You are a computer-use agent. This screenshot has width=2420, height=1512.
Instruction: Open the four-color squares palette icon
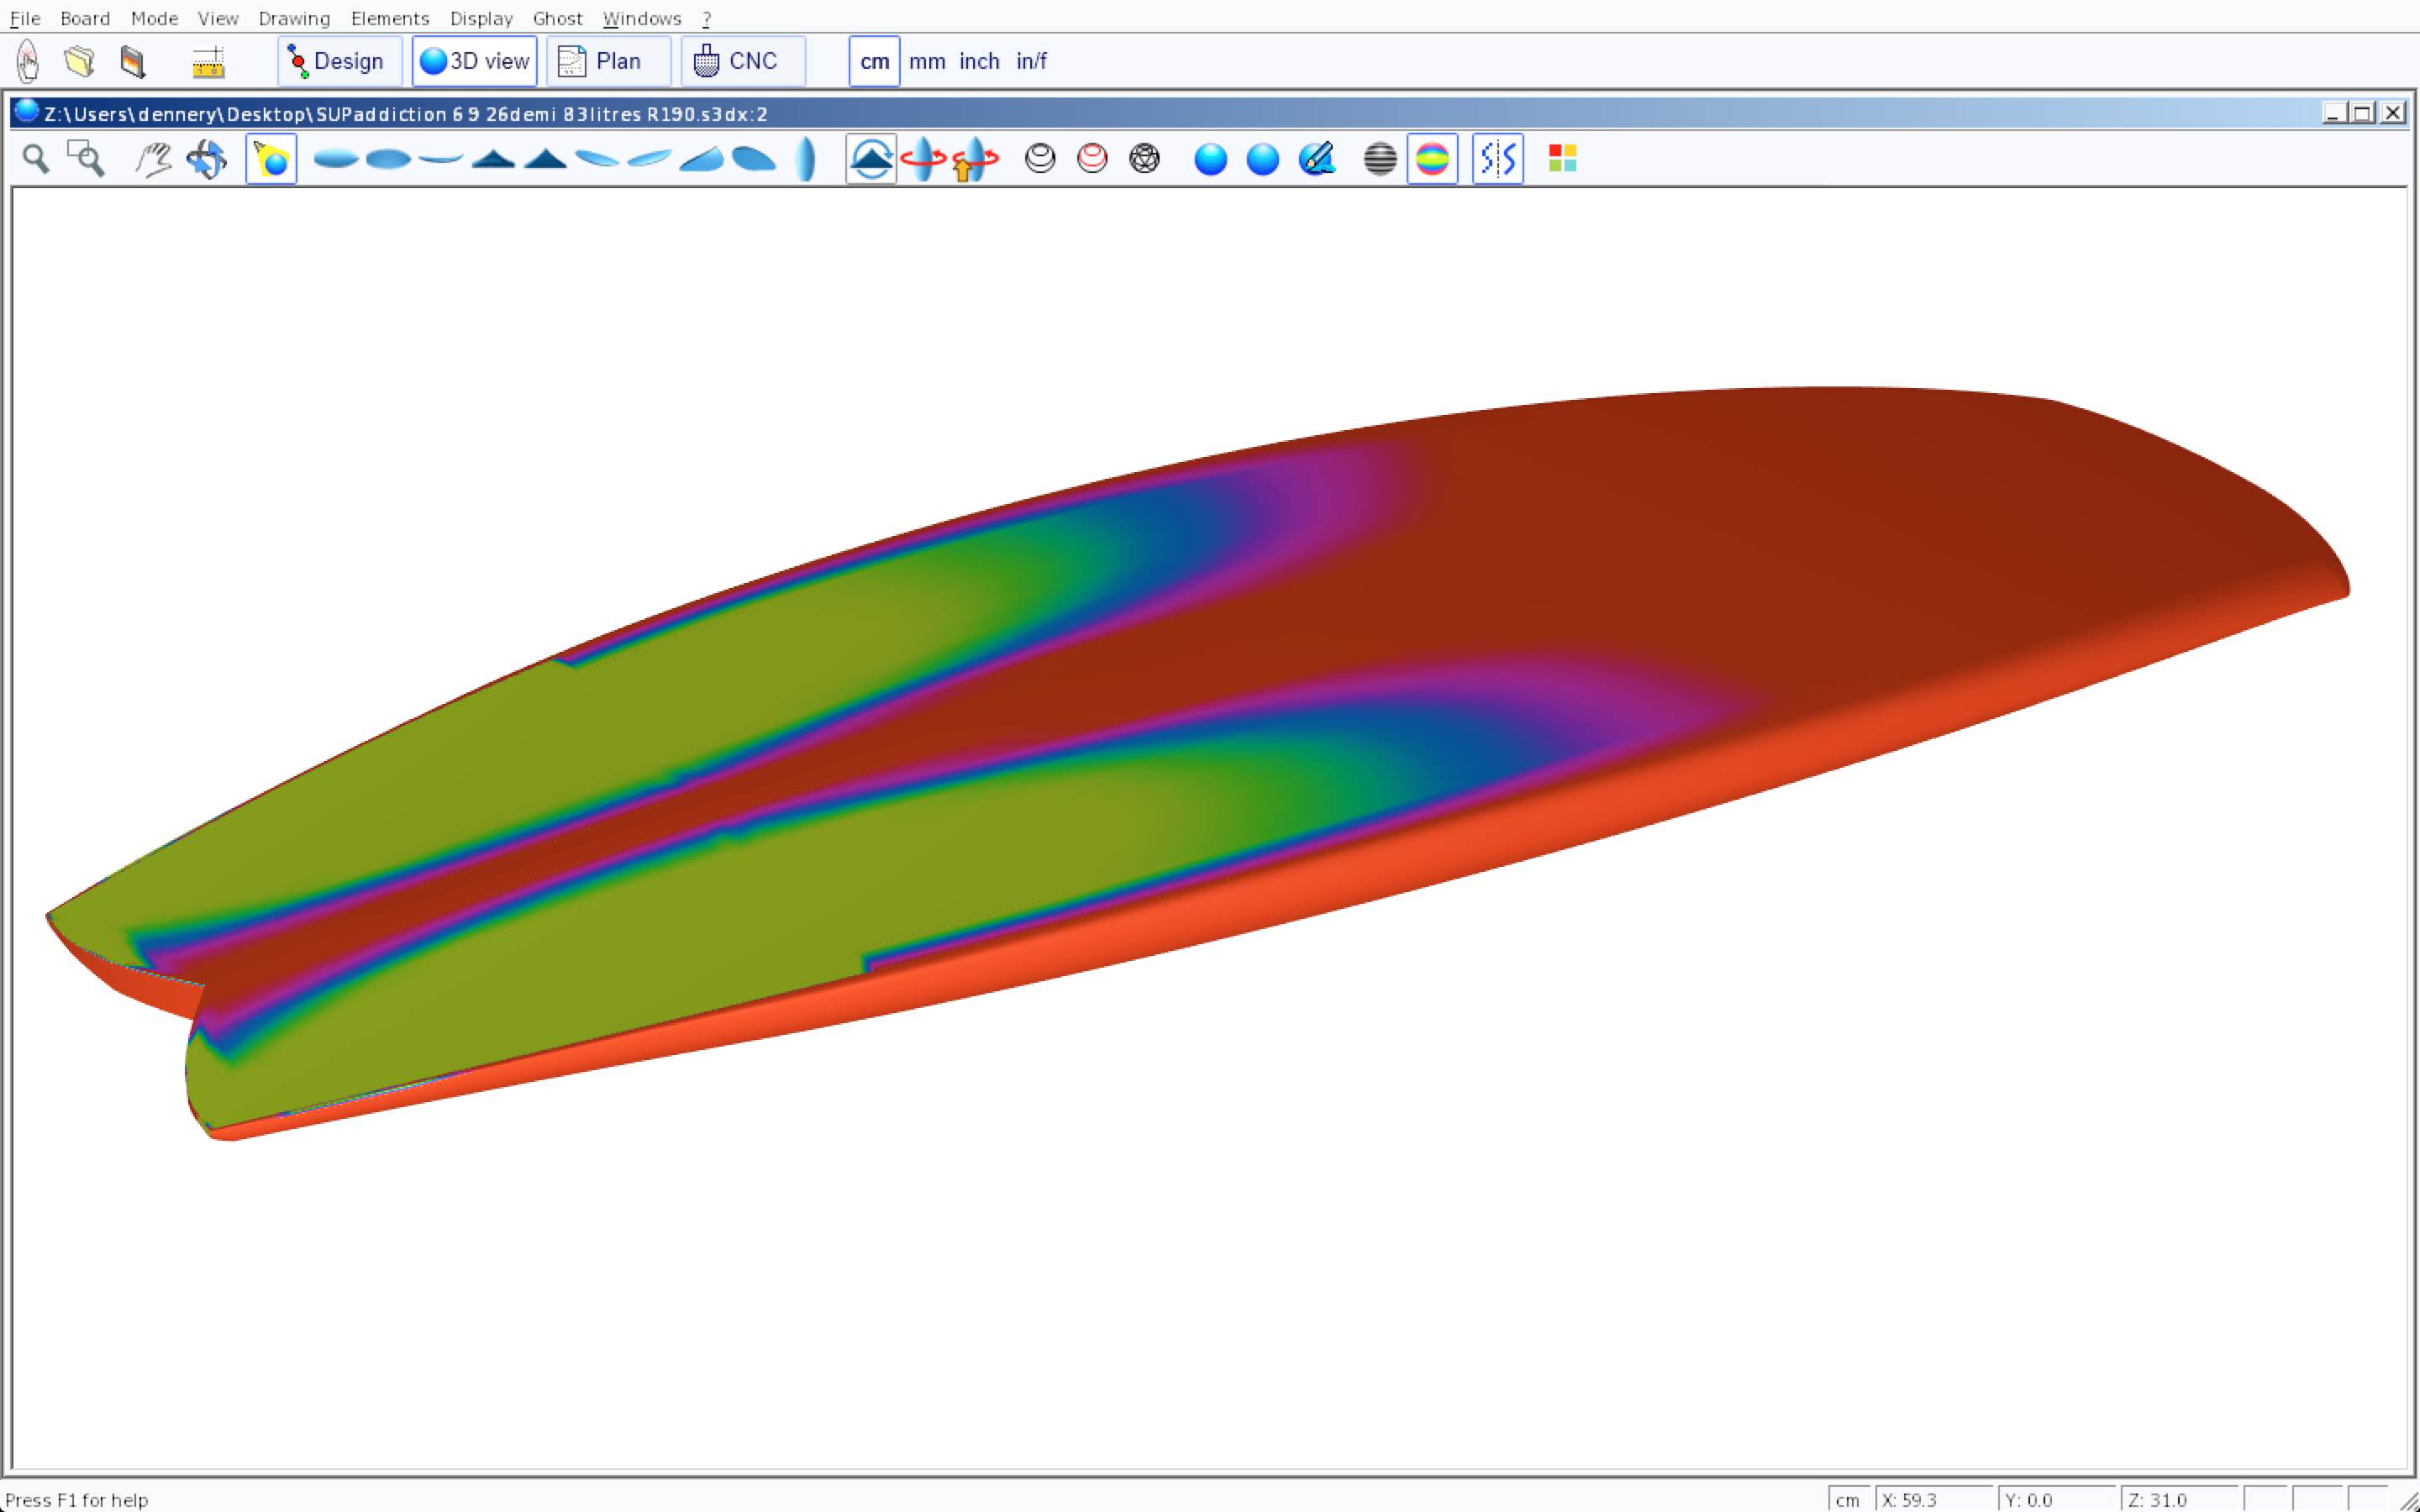[x=1562, y=159]
